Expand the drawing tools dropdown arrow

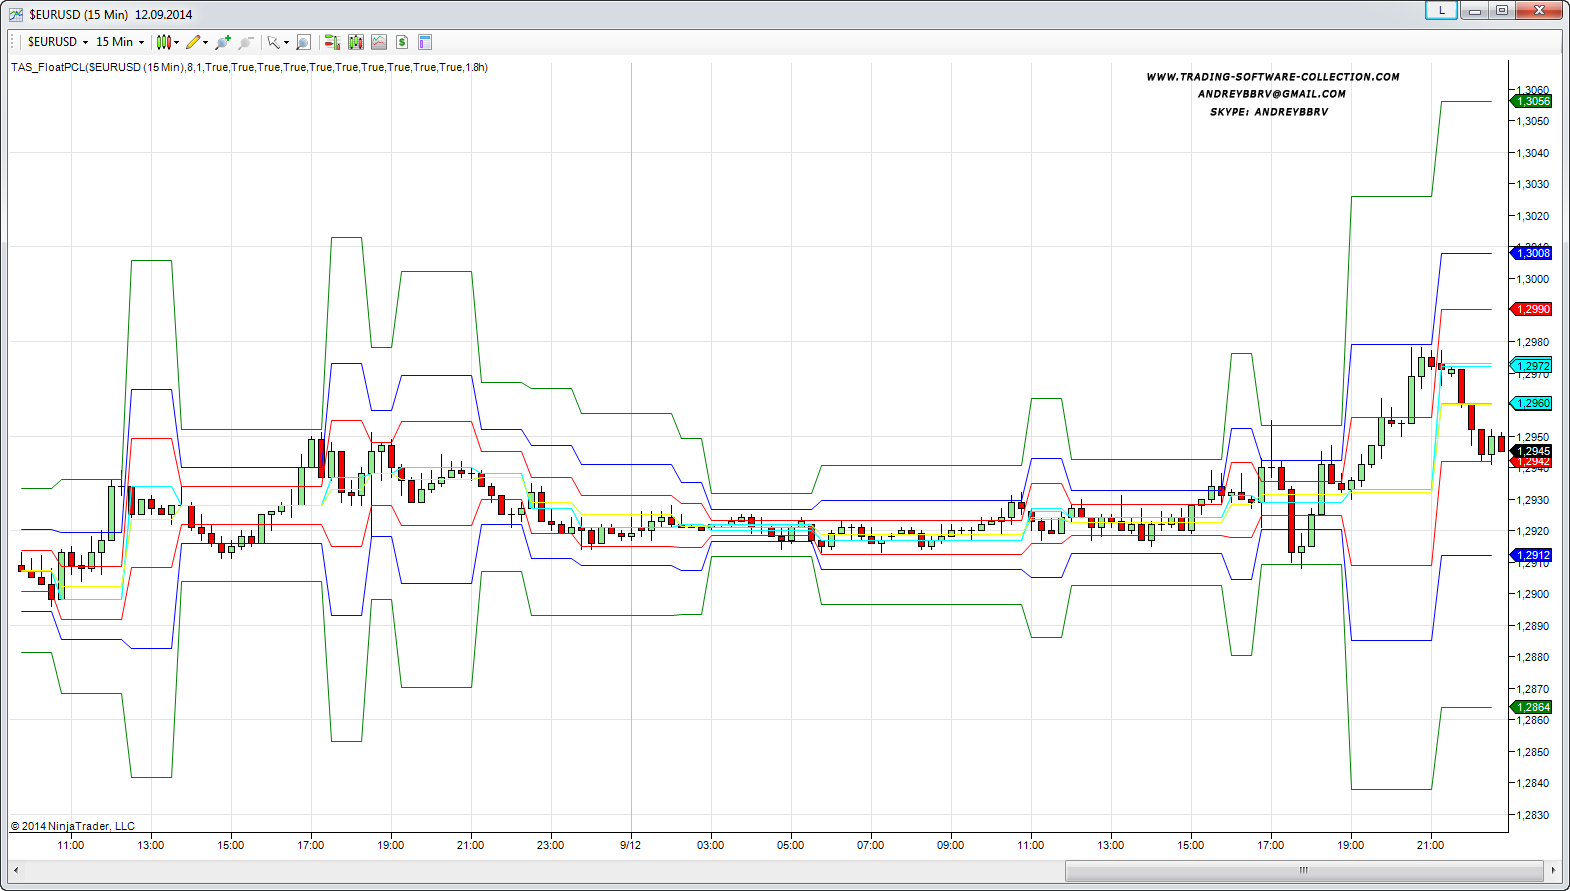(x=206, y=42)
